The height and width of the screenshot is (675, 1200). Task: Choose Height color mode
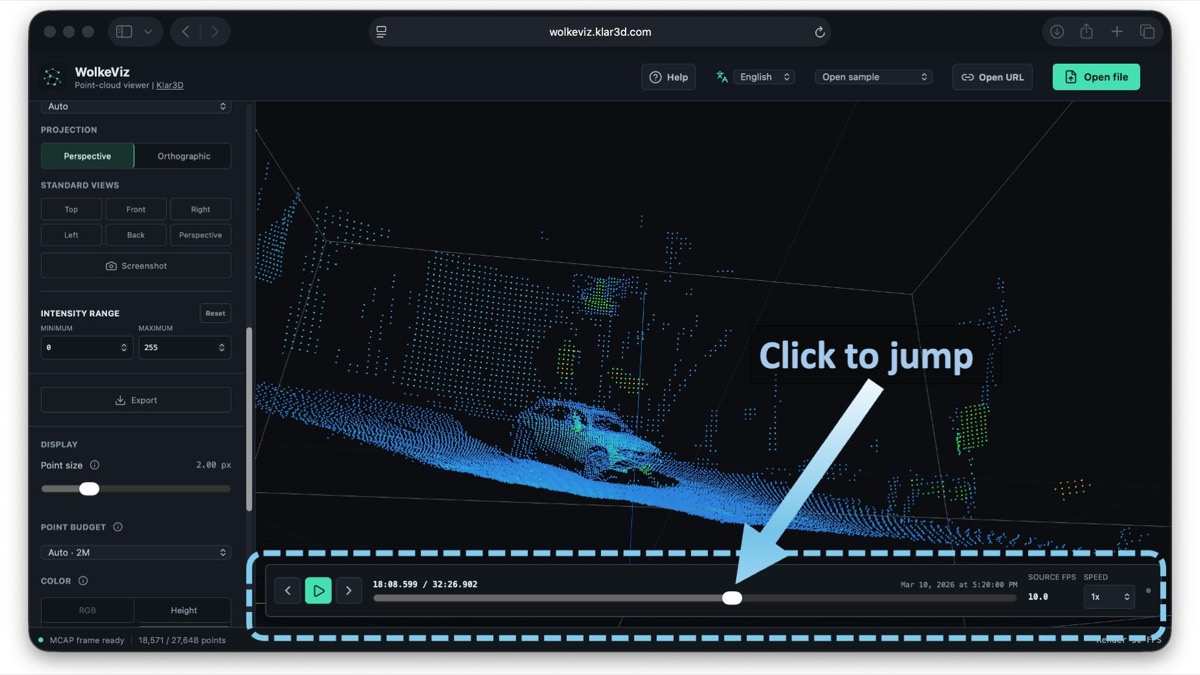pos(183,610)
